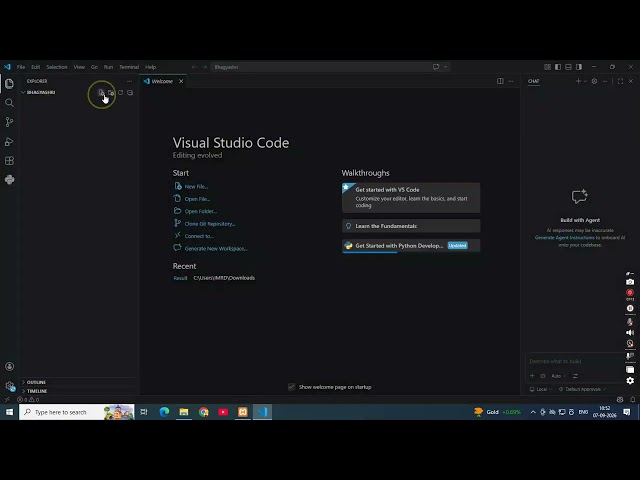The image size is (640, 480).
Task: Toggle primary side bar visibility
Action: tap(558, 67)
